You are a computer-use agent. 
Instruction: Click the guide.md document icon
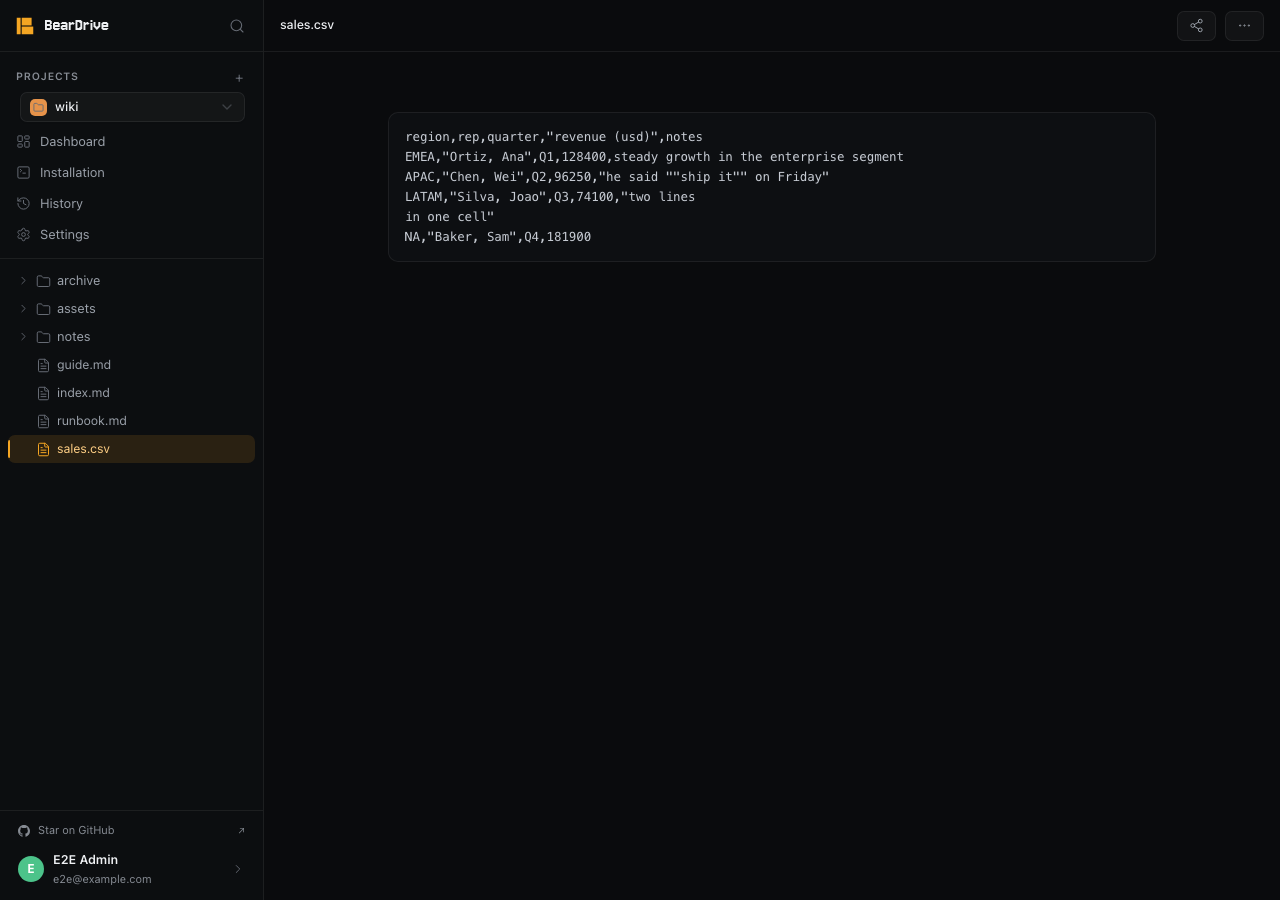[x=43, y=365]
